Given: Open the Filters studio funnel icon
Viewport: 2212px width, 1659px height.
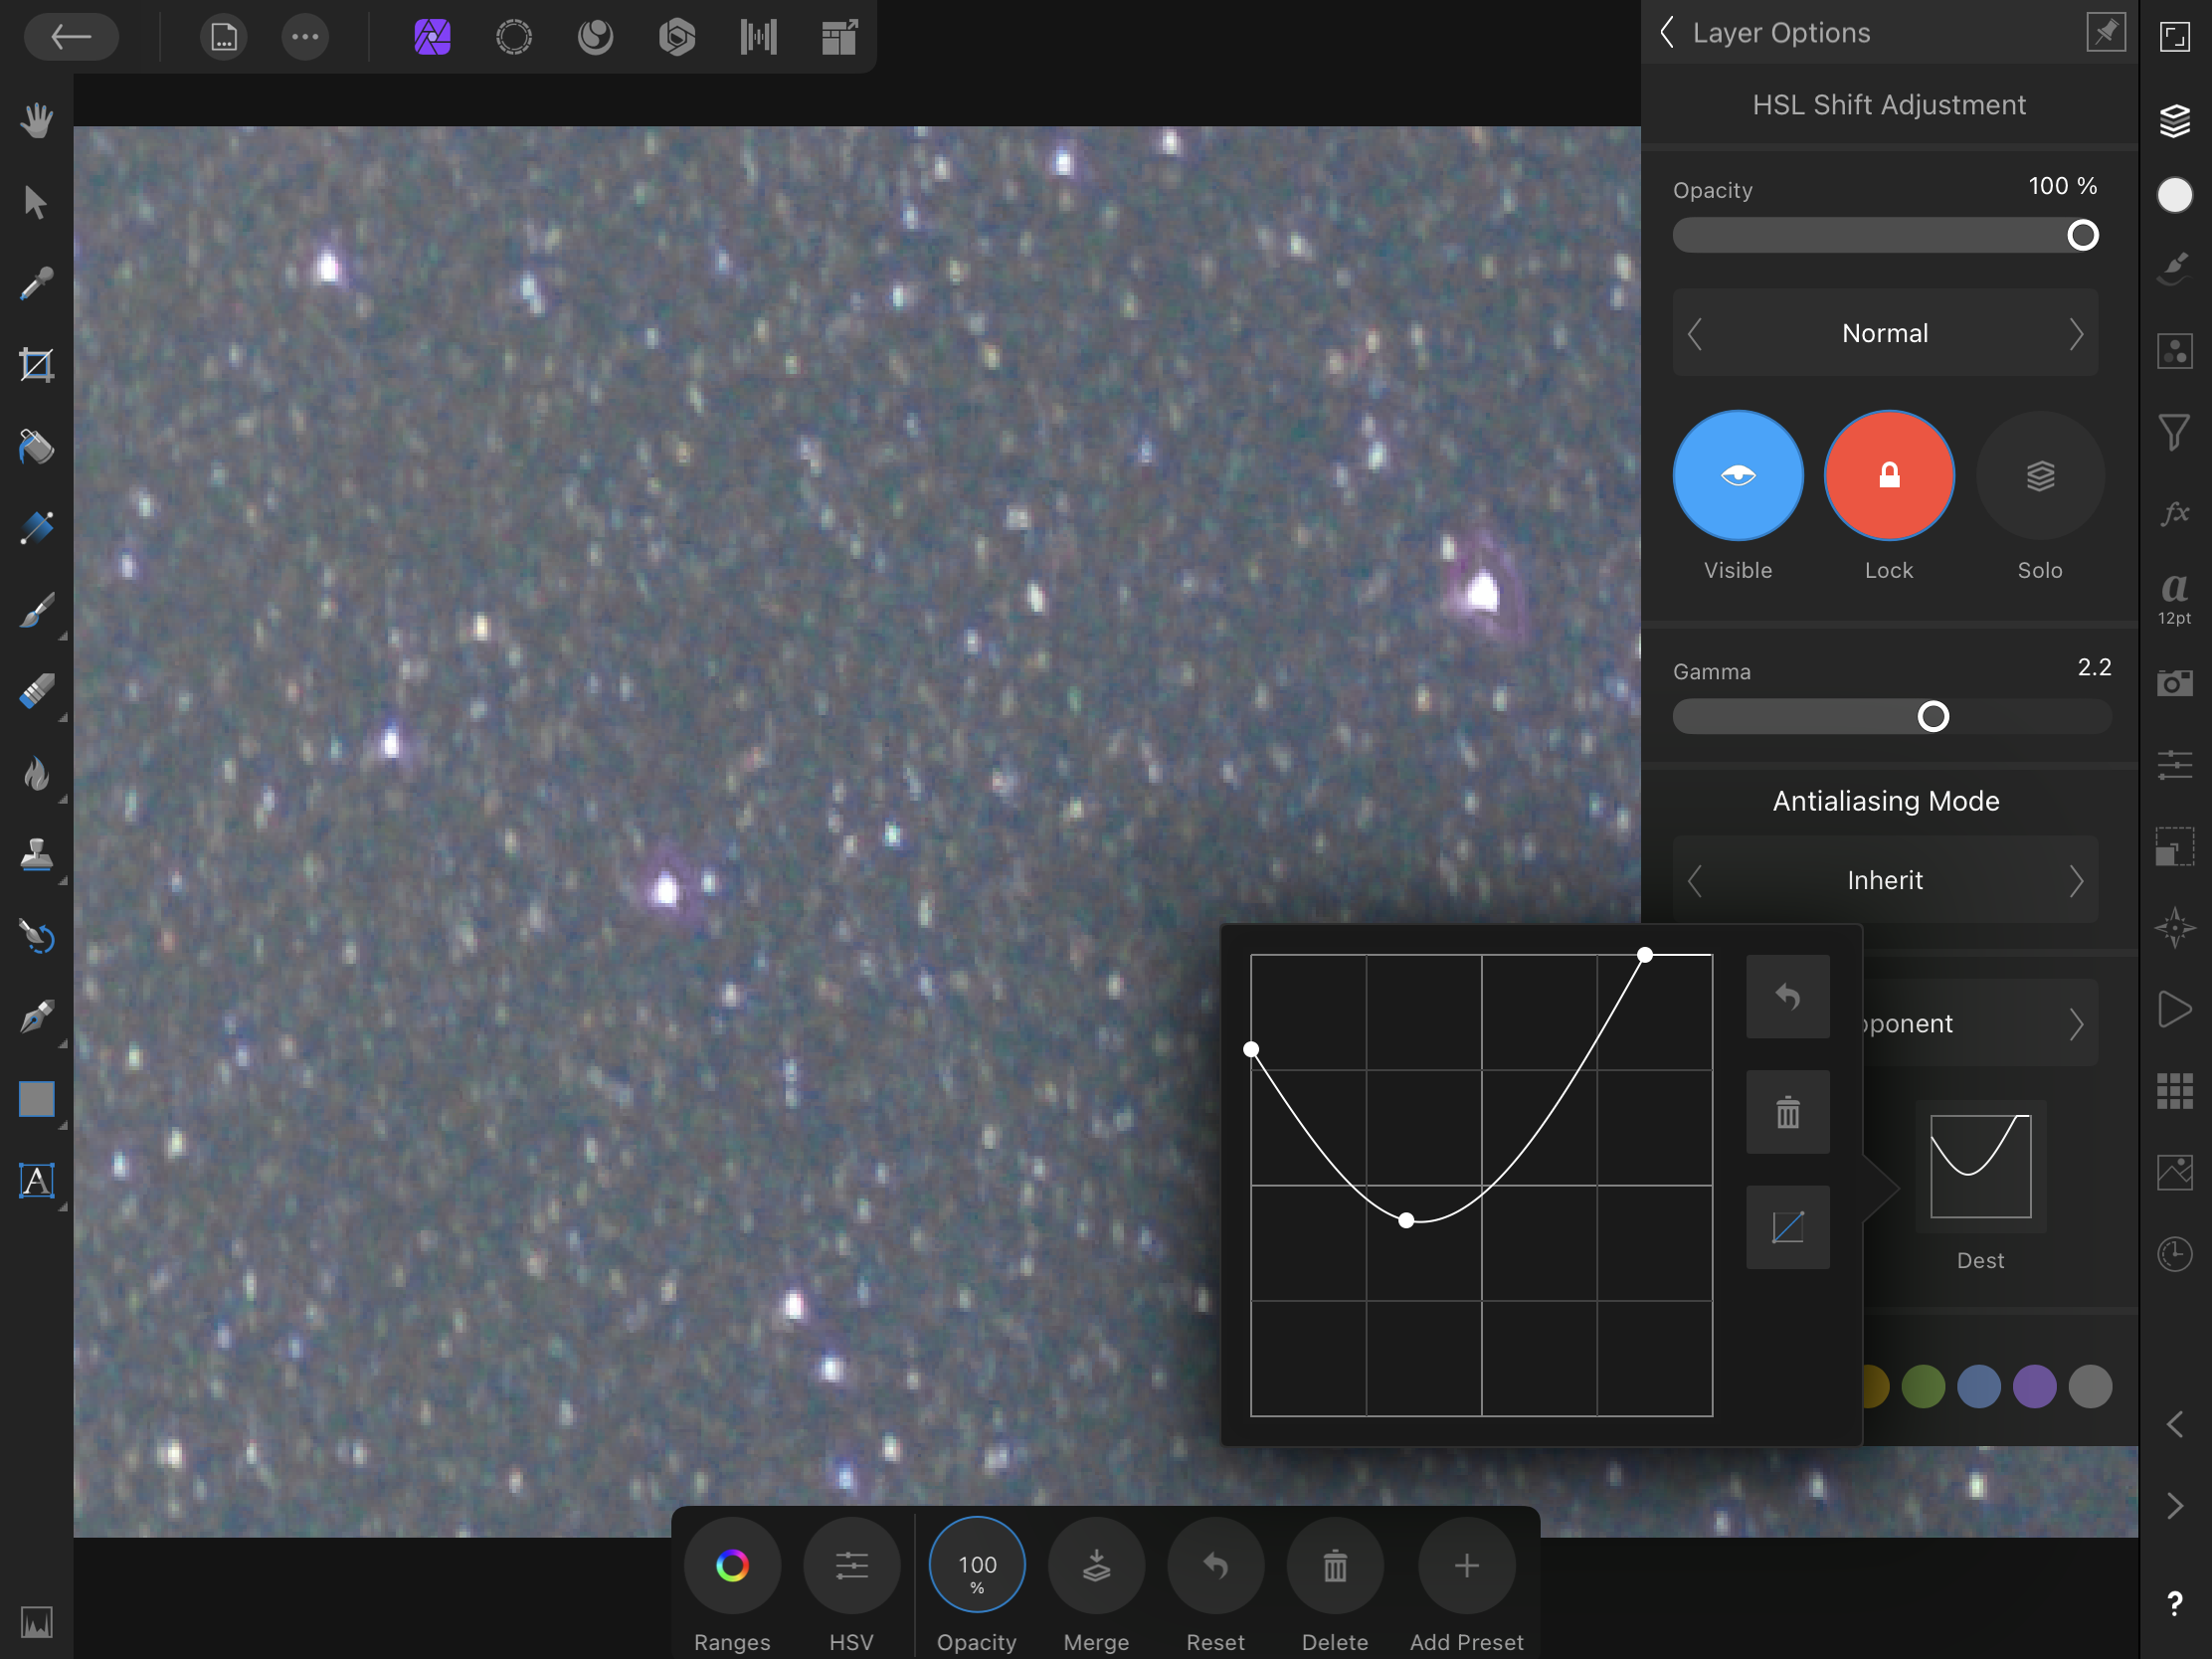Looking at the screenshot, I should [x=2174, y=432].
